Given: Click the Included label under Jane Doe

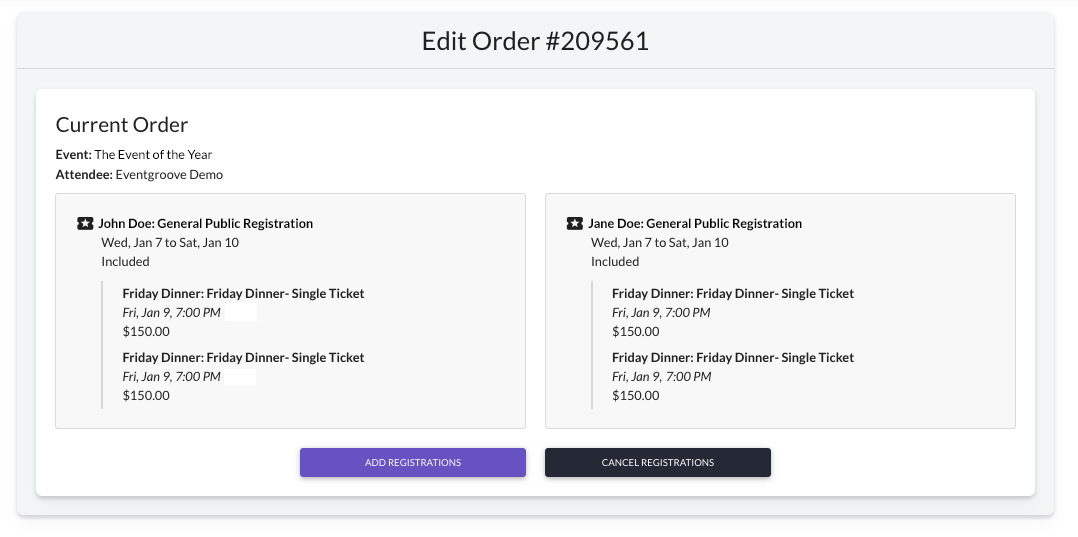Looking at the screenshot, I should pyautogui.click(x=615, y=262).
